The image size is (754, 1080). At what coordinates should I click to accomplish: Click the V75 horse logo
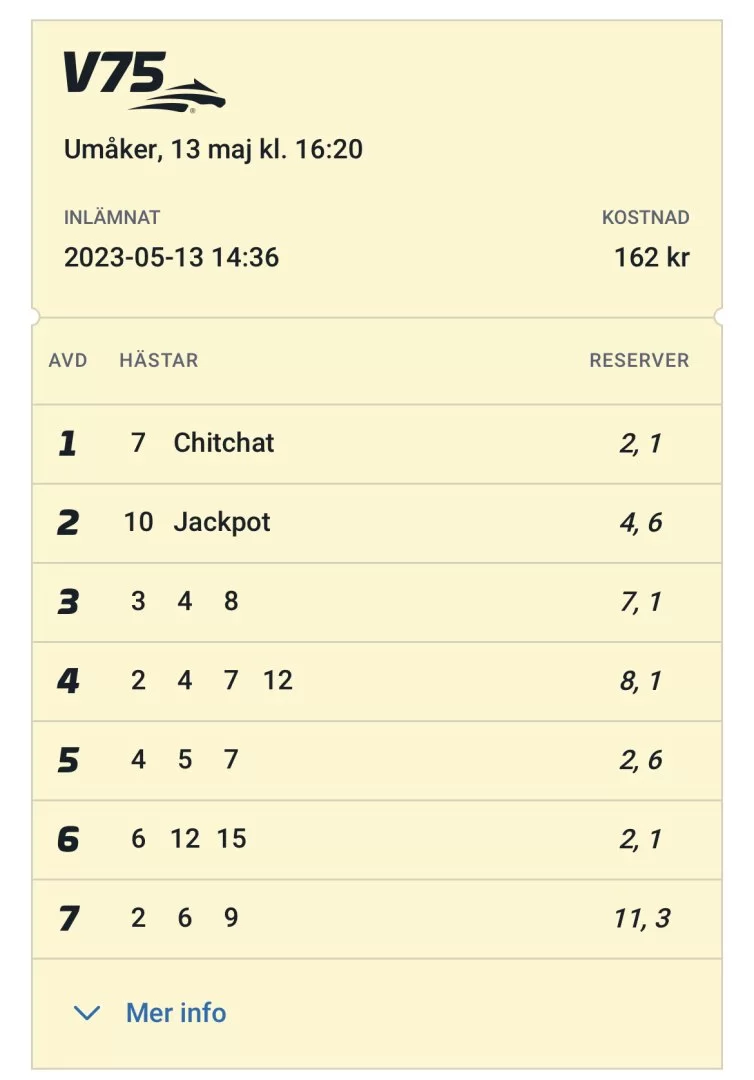(144, 81)
